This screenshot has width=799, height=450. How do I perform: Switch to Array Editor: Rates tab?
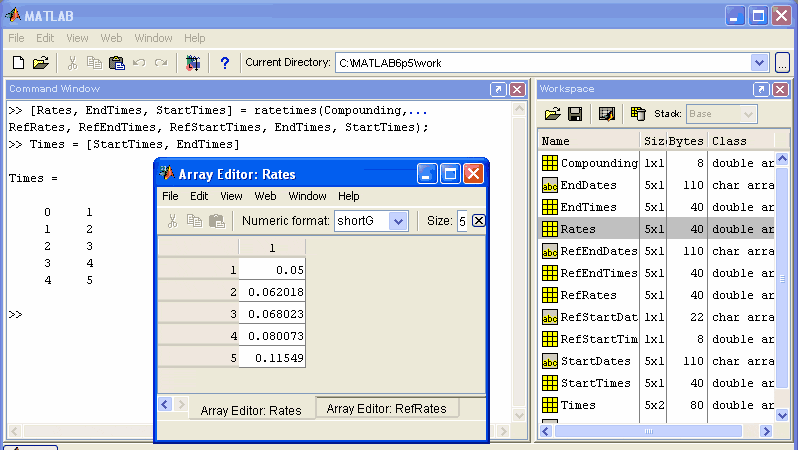coord(251,410)
